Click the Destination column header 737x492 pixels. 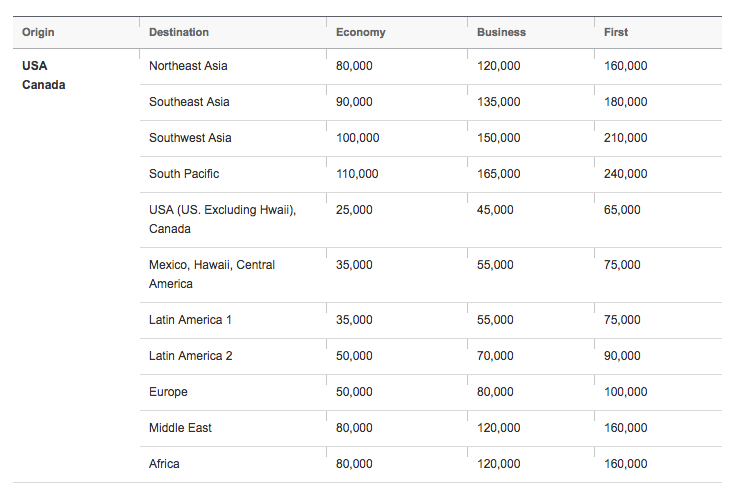[179, 32]
